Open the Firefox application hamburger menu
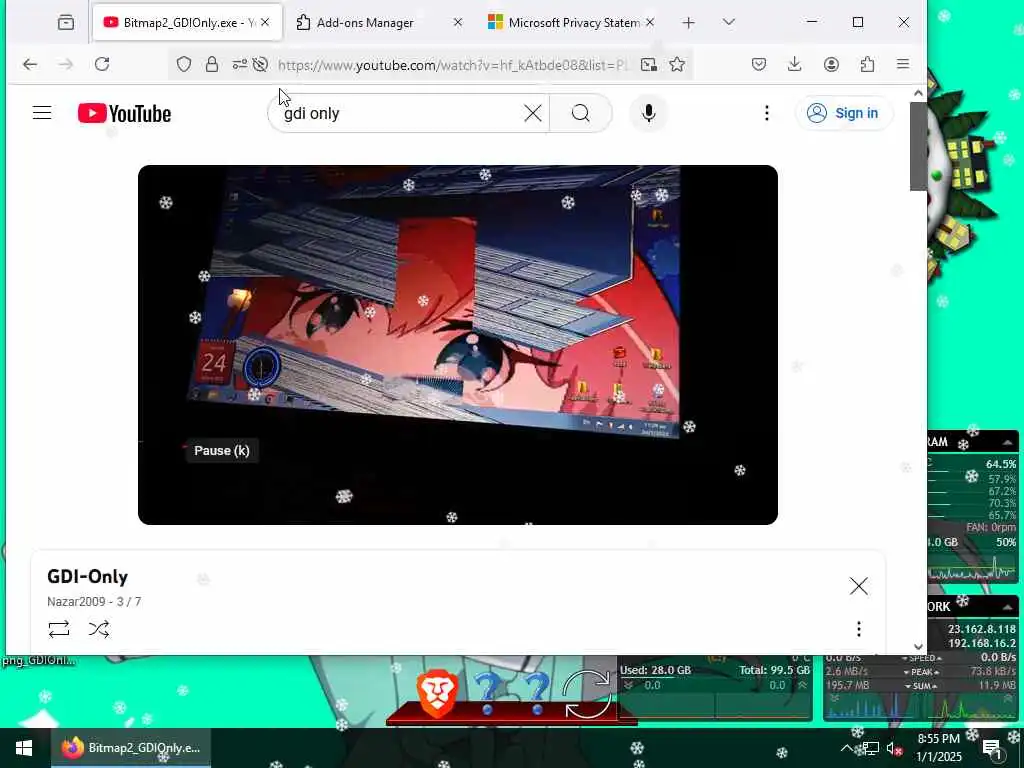Image resolution: width=1024 pixels, height=768 pixels. pos(903,64)
